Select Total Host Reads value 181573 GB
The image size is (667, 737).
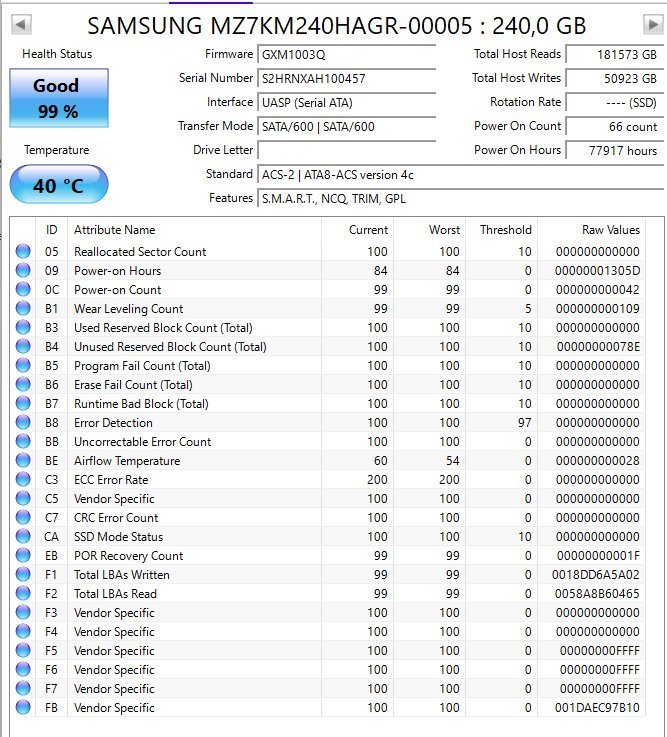pos(615,55)
